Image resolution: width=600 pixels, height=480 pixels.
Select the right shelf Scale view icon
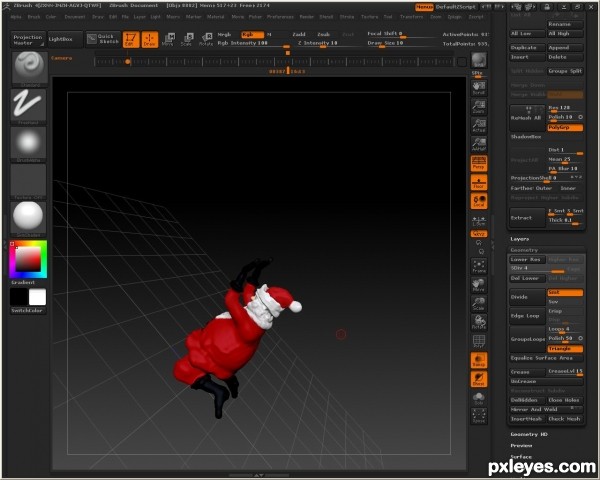click(x=479, y=304)
